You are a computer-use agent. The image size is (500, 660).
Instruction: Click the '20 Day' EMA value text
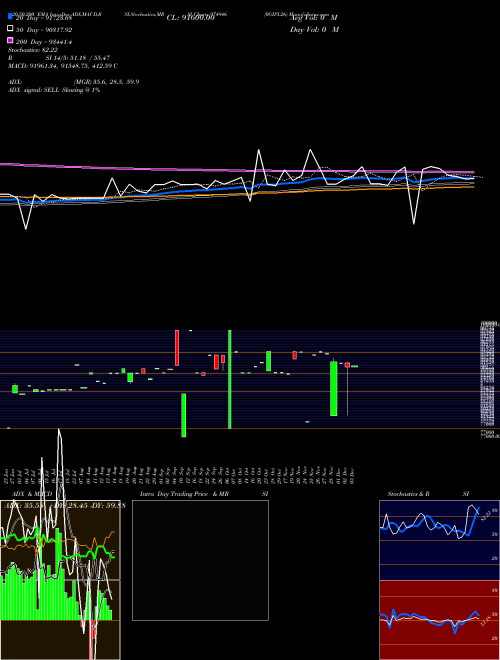pyautogui.click(x=44, y=19)
